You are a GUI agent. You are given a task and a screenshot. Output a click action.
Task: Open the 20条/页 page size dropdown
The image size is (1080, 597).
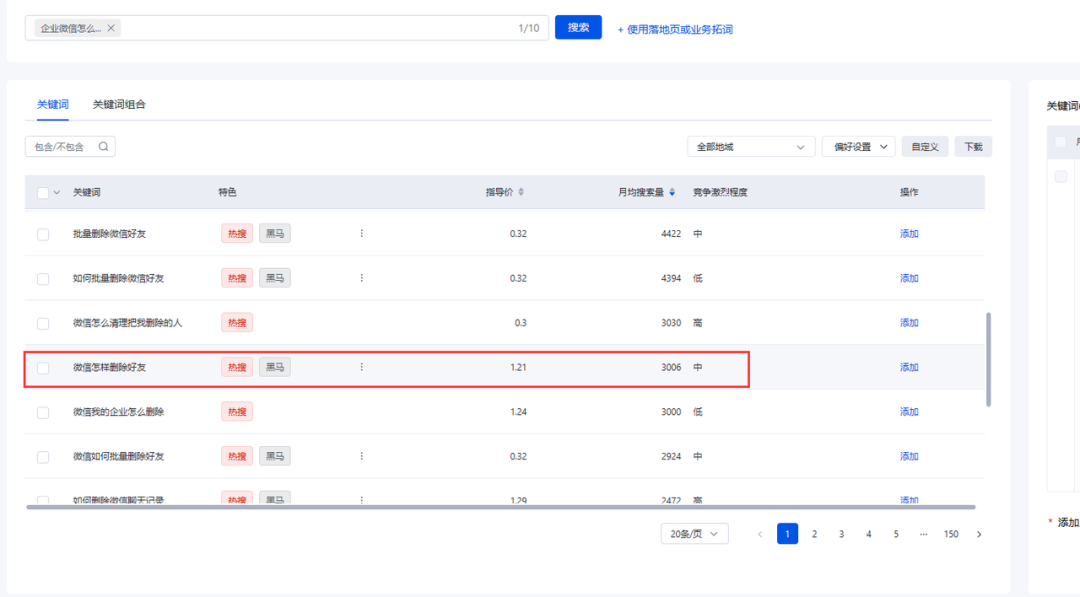point(694,534)
